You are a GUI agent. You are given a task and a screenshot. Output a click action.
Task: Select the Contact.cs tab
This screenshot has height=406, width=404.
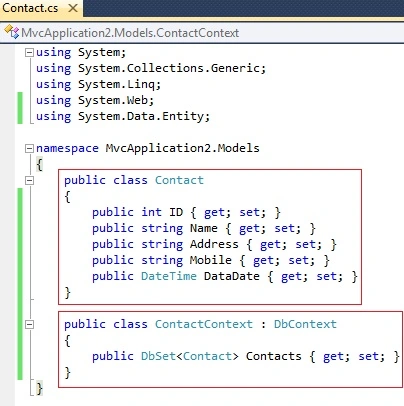coord(41,8)
